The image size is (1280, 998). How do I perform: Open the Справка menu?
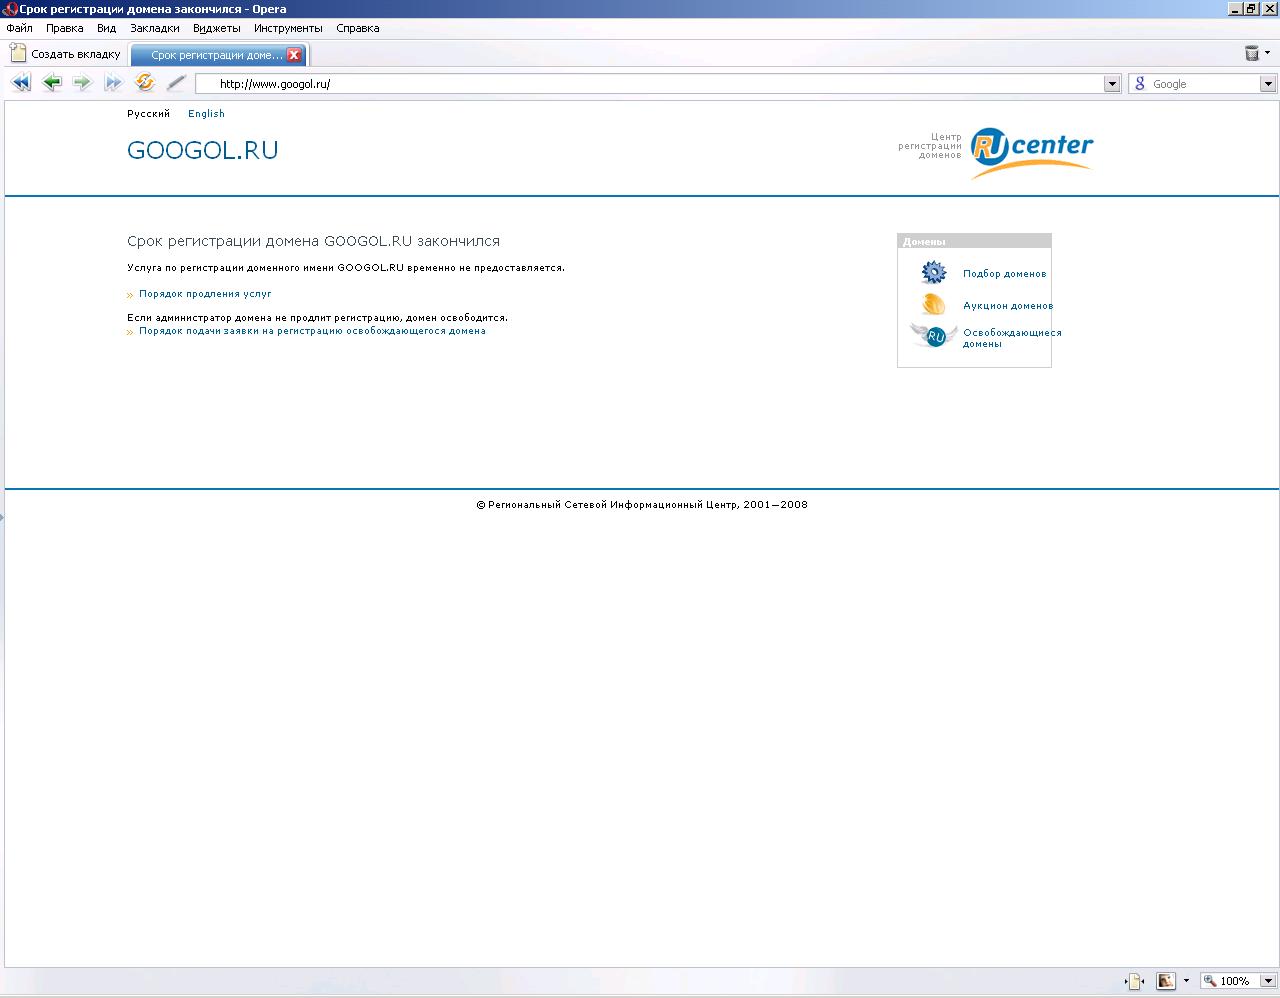tap(357, 28)
